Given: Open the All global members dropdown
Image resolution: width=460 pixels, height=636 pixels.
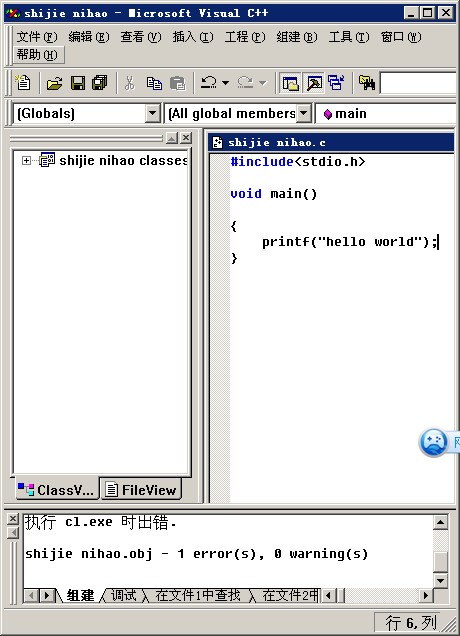Looking at the screenshot, I should (x=303, y=113).
